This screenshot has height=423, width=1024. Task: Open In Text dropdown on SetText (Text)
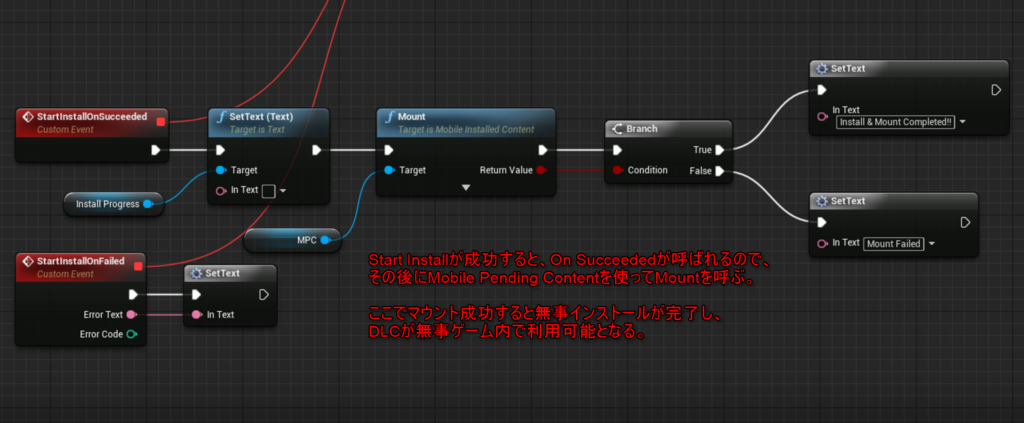(x=283, y=192)
